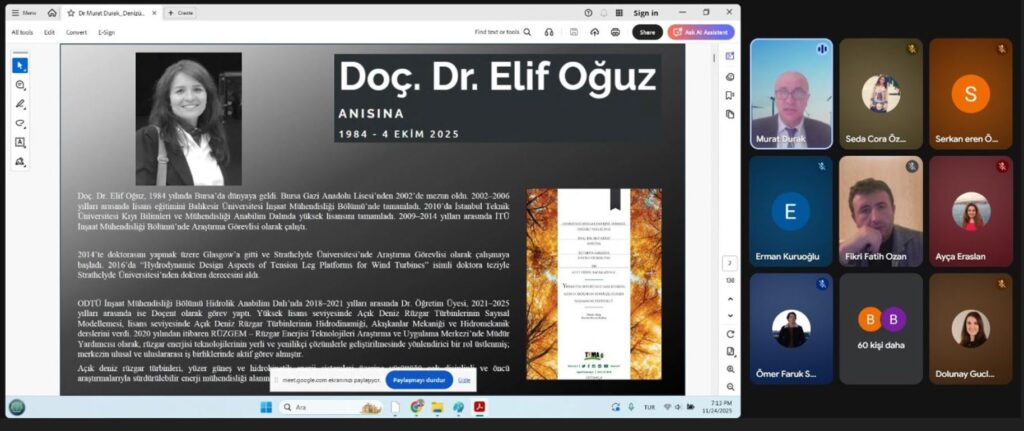1024x431 pixels.
Task: Open Ayça Eraslan's participant video tile
Action: click(970, 211)
